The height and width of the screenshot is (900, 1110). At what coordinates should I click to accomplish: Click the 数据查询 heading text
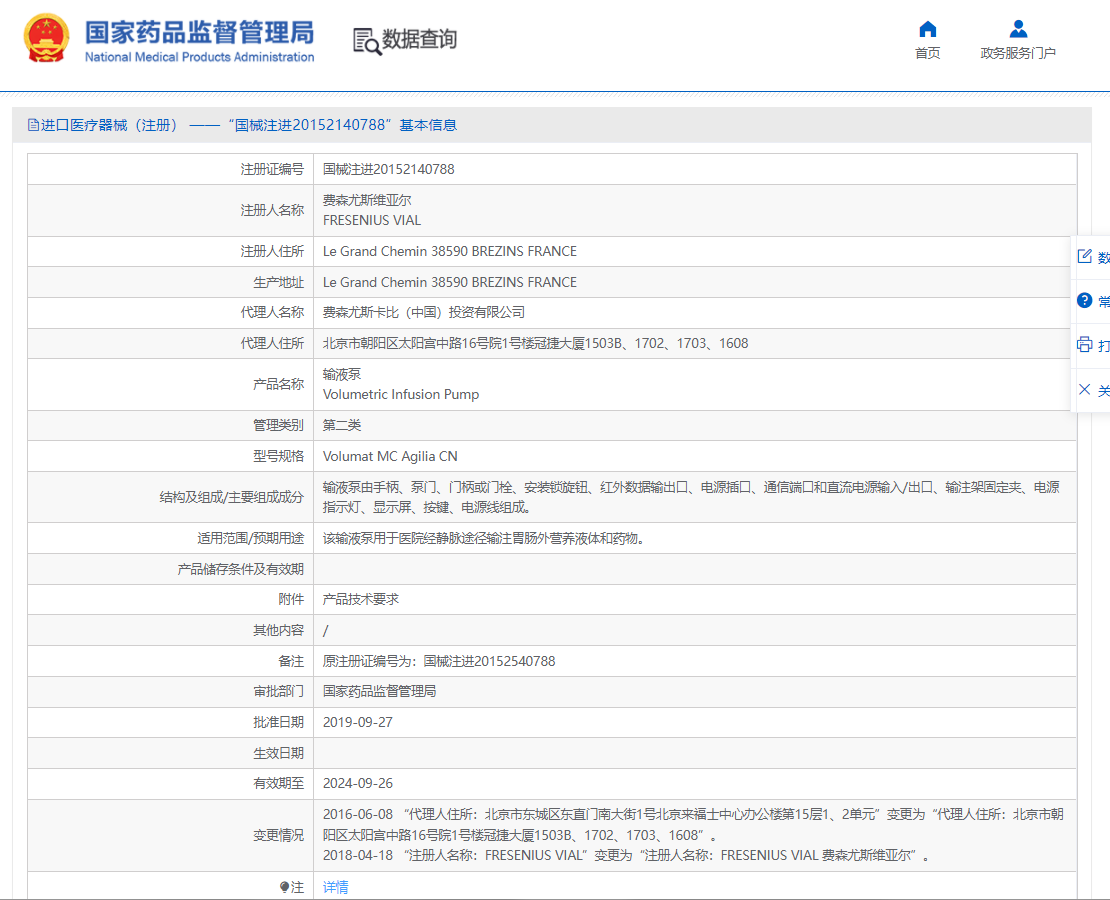tap(419, 39)
